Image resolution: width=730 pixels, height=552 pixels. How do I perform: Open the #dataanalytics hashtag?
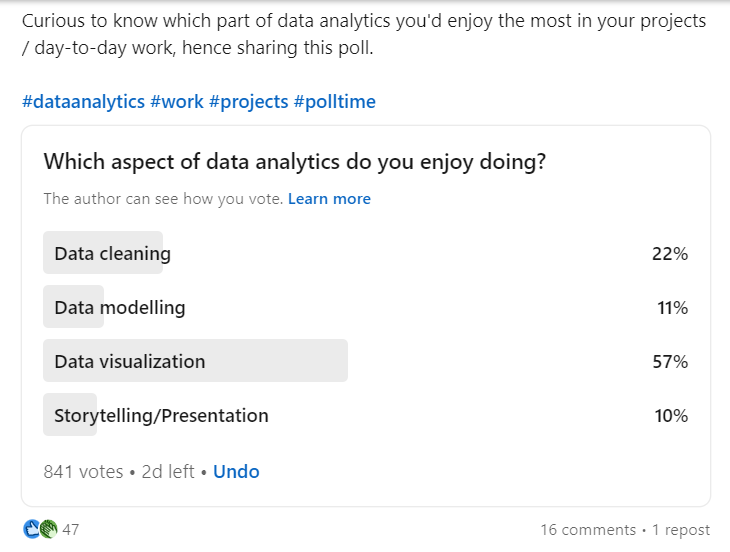pos(83,102)
